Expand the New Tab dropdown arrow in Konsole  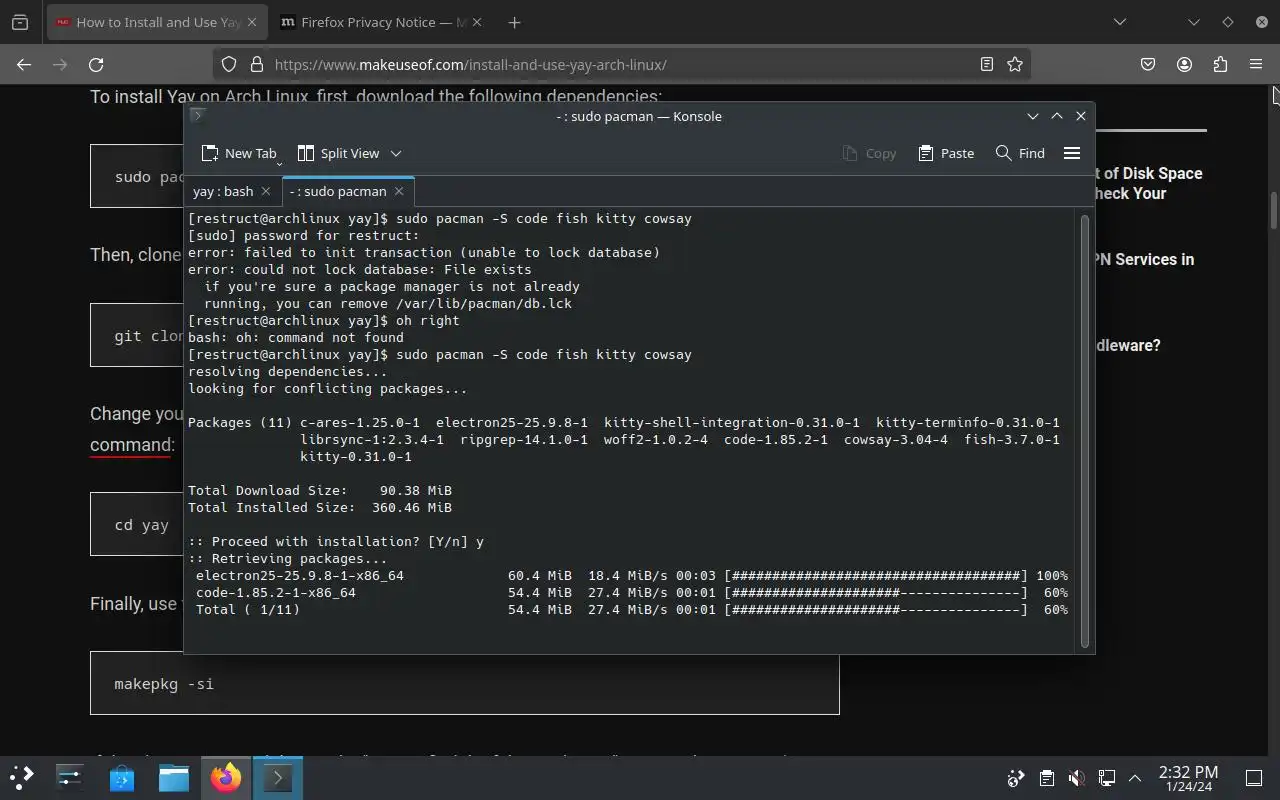pyautogui.click(x=279, y=163)
